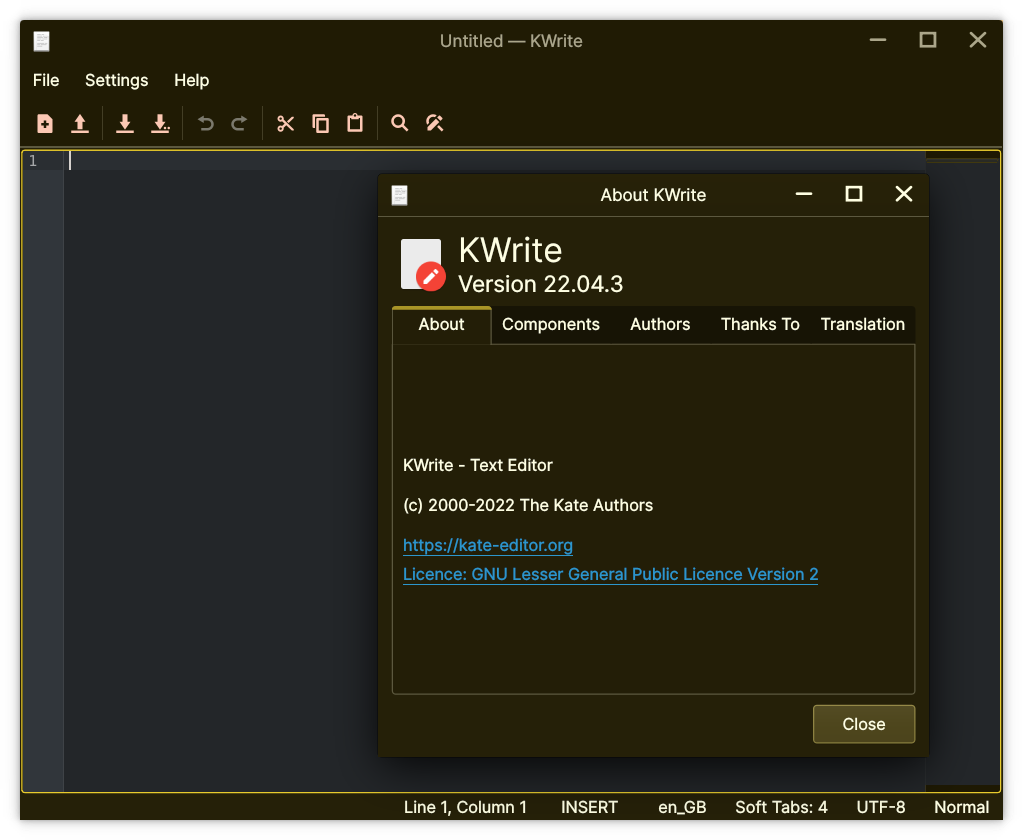Screen dimensions: 1023x840
Task: Click the editor scrollbar minimap on right
Action: point(962,470)
